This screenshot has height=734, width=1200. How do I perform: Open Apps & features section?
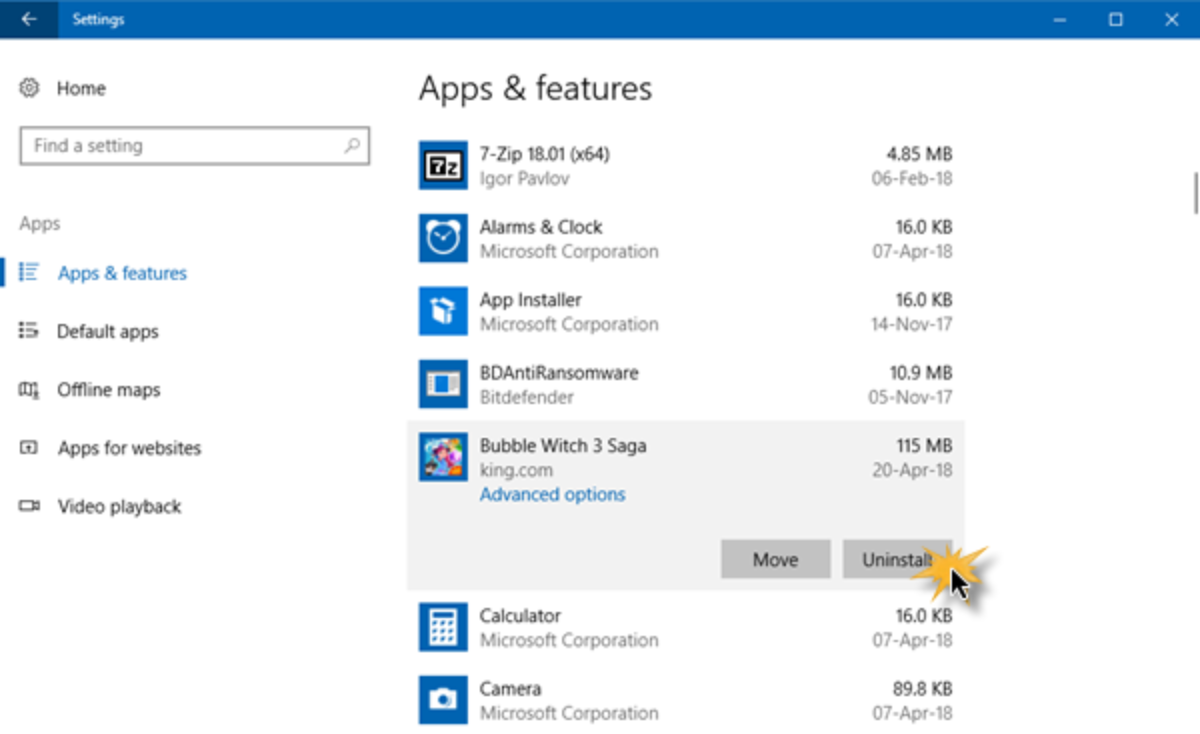point(121,273)
